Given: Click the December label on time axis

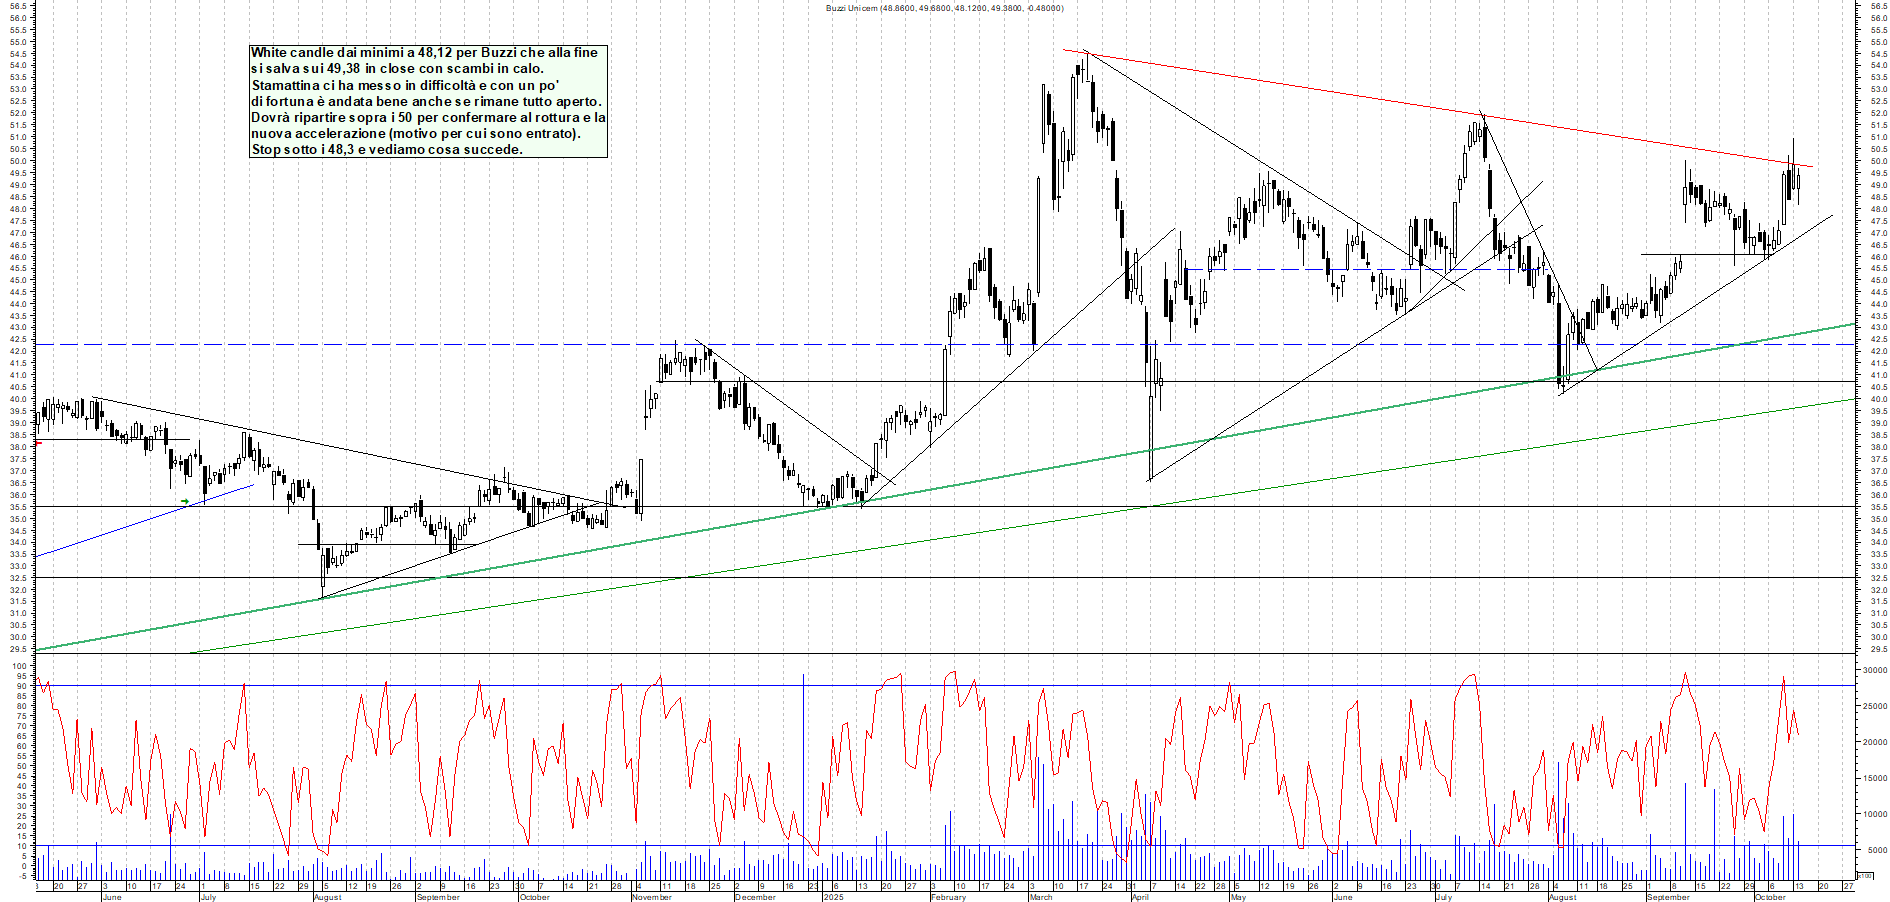Looking at the screenshot, I should coord(755,897).
